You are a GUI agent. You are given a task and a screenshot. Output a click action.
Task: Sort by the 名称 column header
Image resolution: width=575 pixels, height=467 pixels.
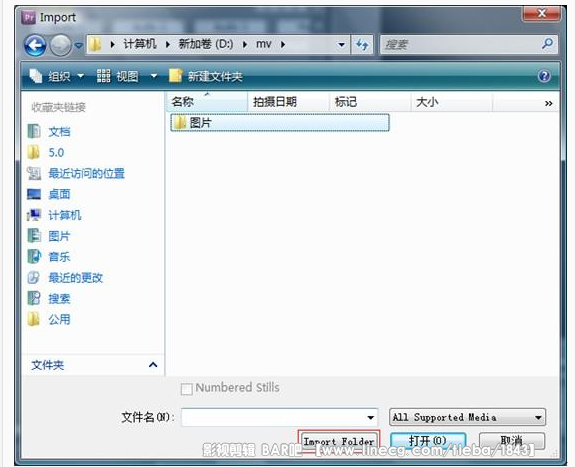point(208,102)
